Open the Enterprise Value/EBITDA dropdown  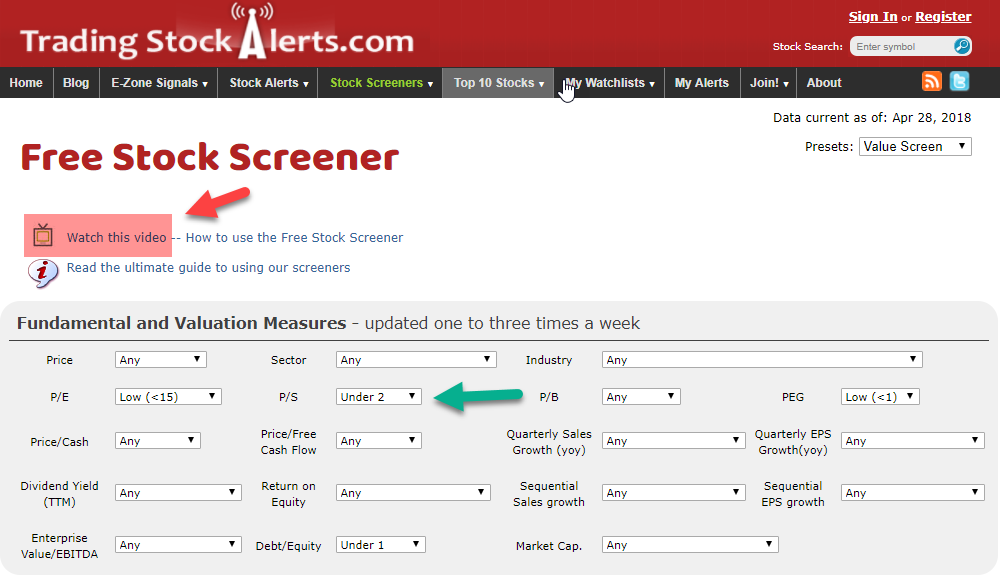[x=178, y=544]
